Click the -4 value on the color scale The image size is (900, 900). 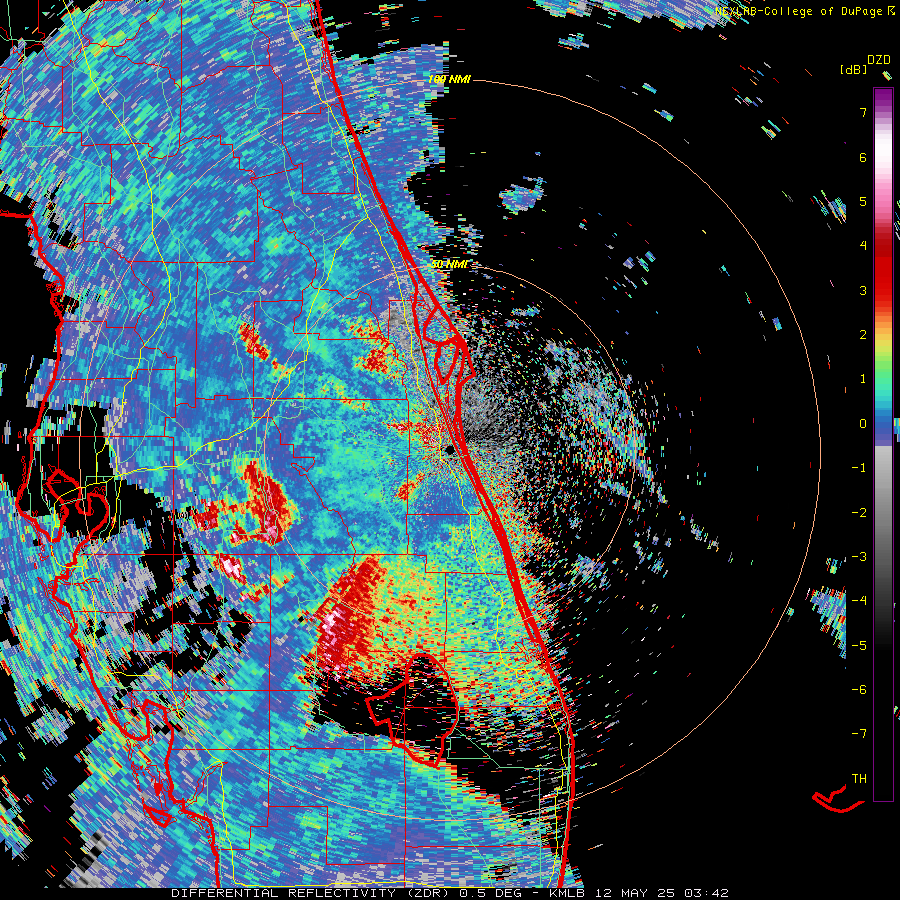[859, 600]
